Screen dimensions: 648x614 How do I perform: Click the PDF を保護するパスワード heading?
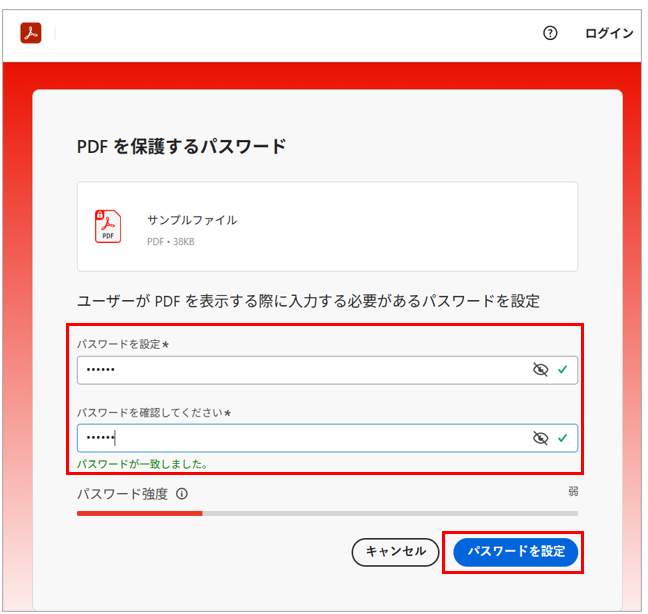click(181, 147)
